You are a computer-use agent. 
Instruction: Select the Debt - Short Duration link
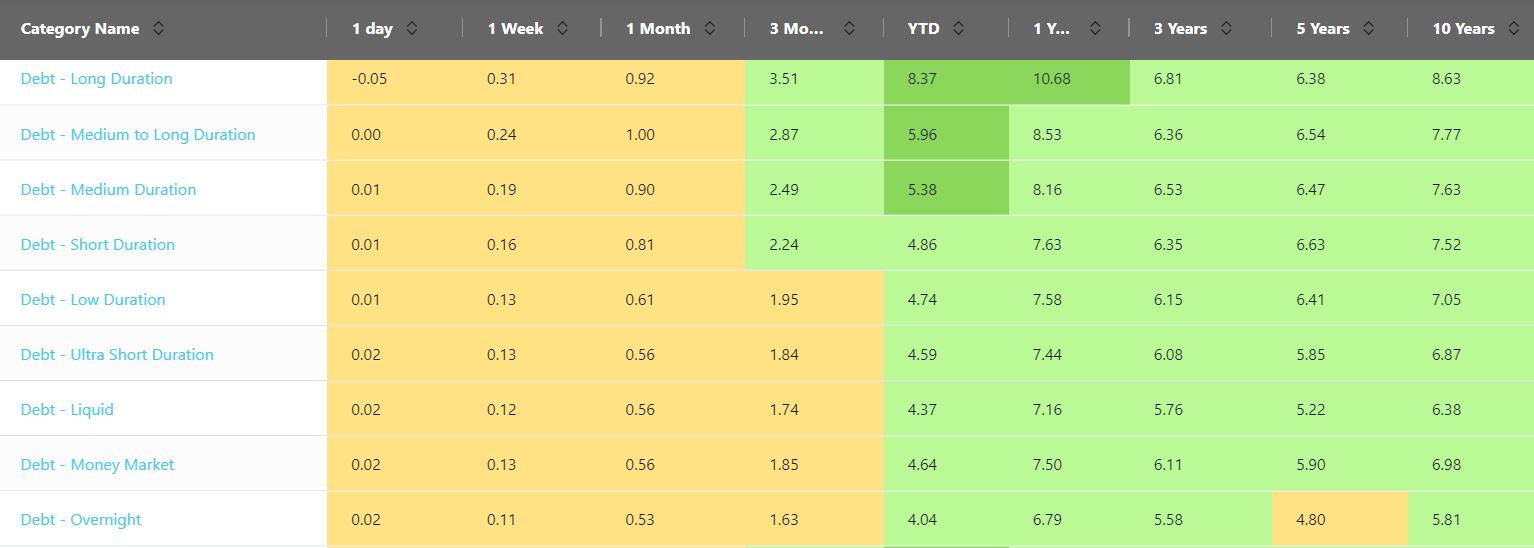coord(97,245)
